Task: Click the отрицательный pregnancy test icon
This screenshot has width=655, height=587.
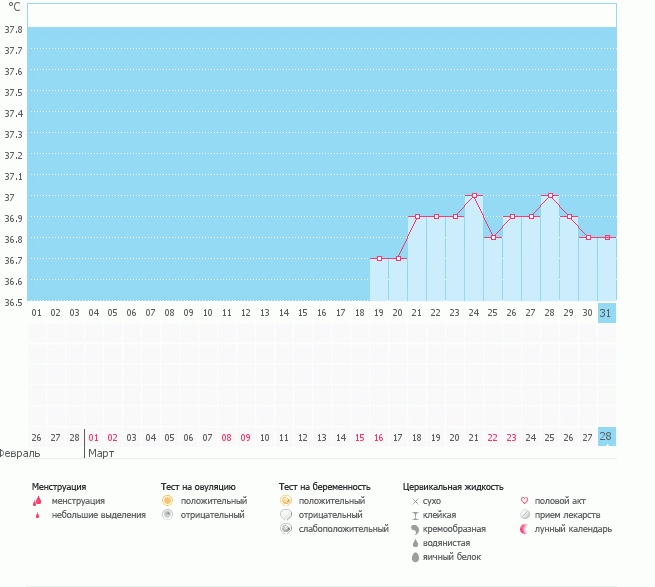Action: click(286, 515)
